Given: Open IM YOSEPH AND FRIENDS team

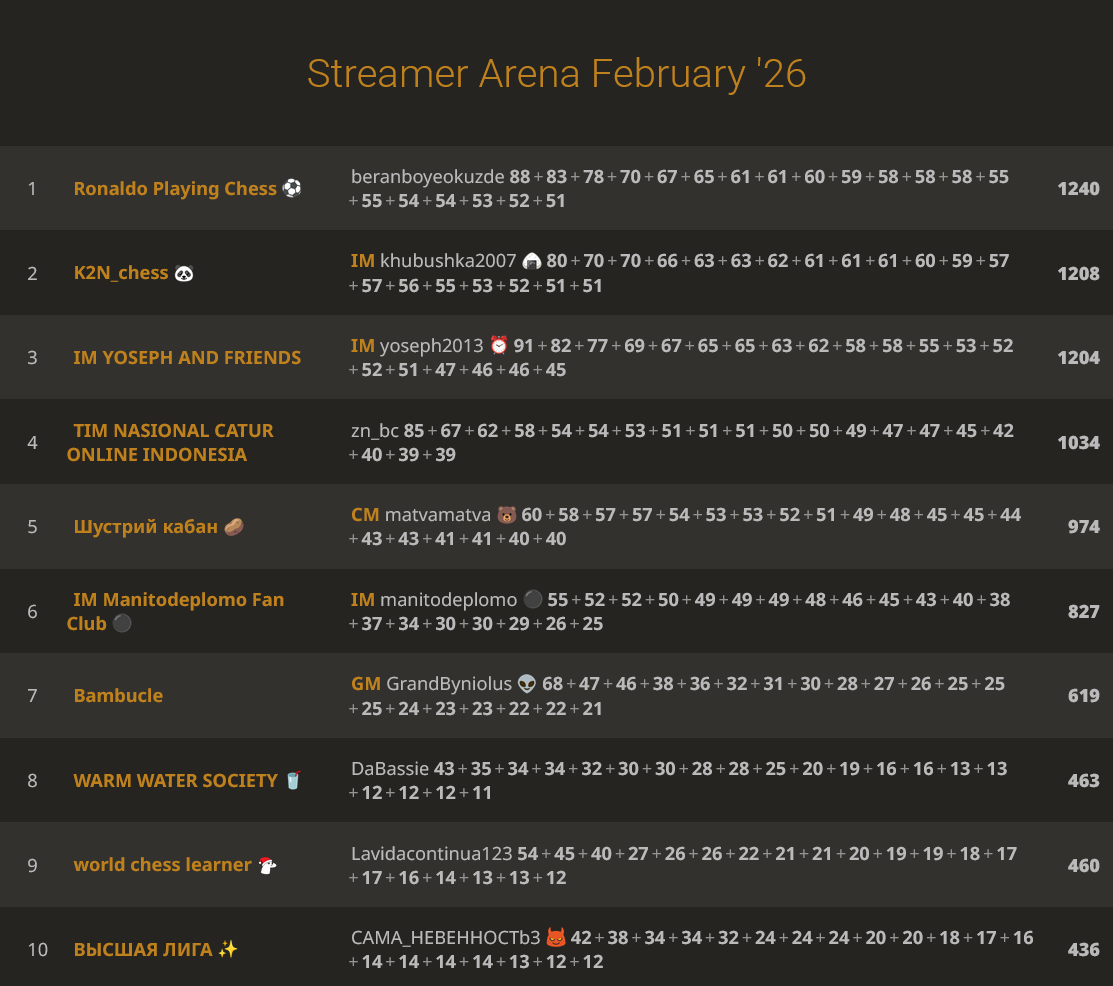Looking at the screenshot, I should (187, 357).
